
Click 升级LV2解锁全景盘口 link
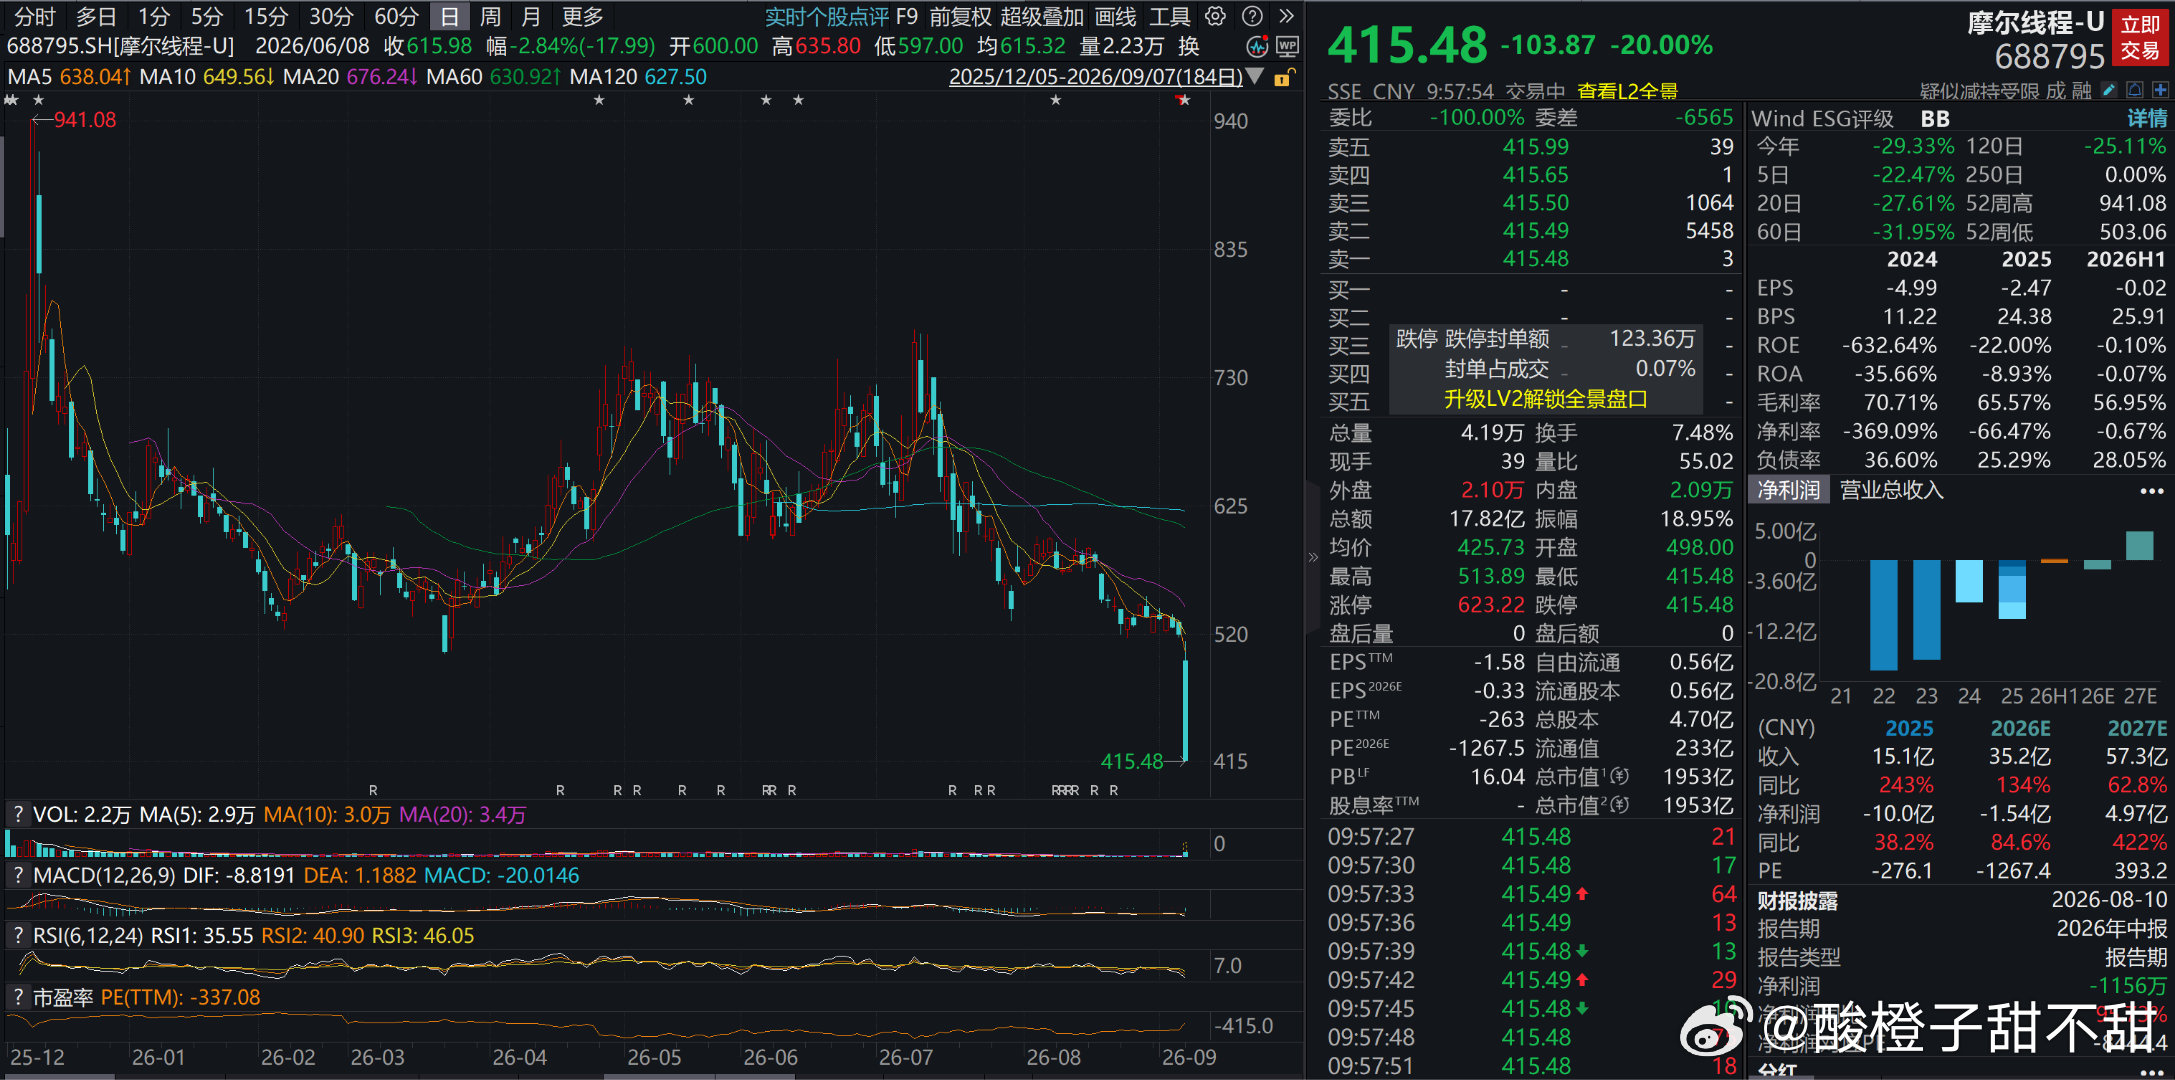pyautogui.click(x=1545, y=399)
